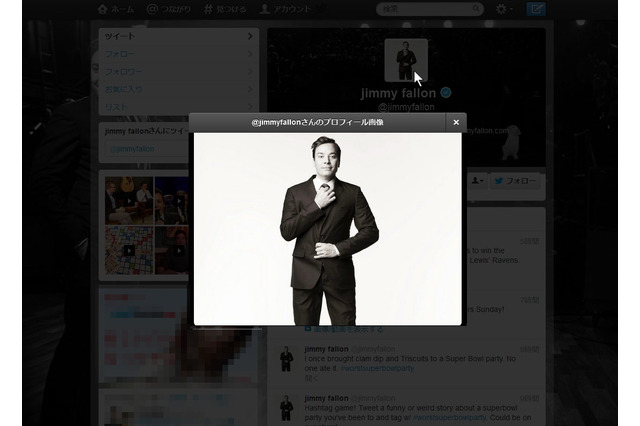Close the profile image popup
The height and width of the screenshot is (426, 640).
click(455, 122)
